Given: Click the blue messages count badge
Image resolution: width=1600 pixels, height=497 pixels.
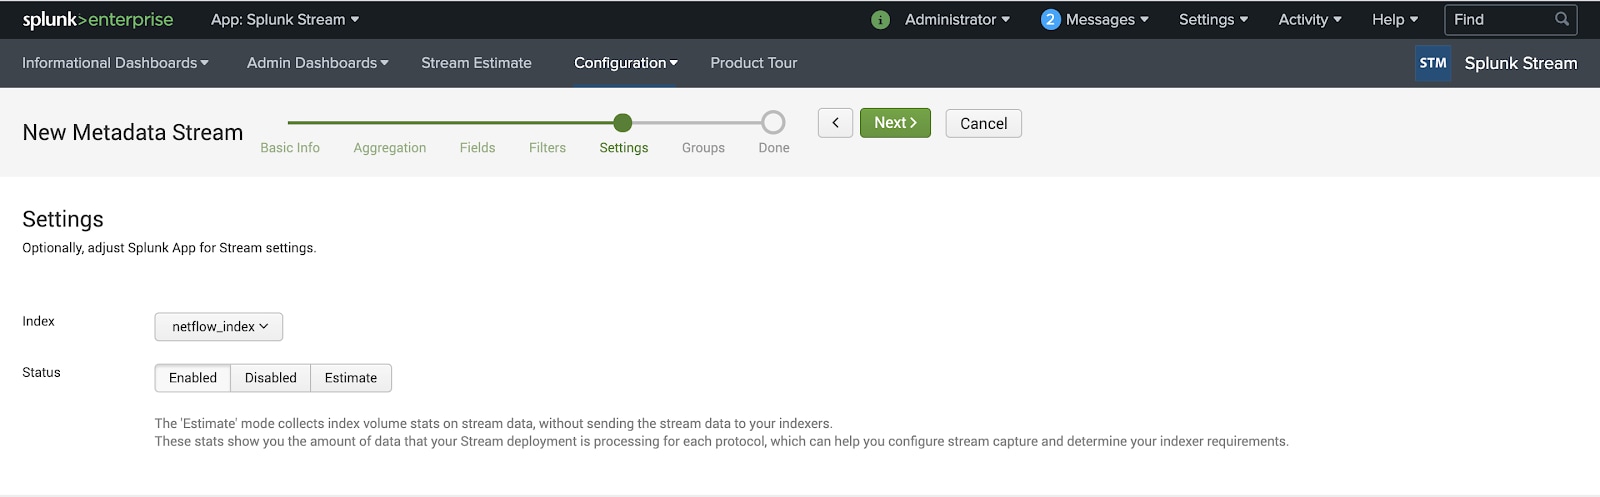Looking at the screenshot, I should [x=1050, y=20].
